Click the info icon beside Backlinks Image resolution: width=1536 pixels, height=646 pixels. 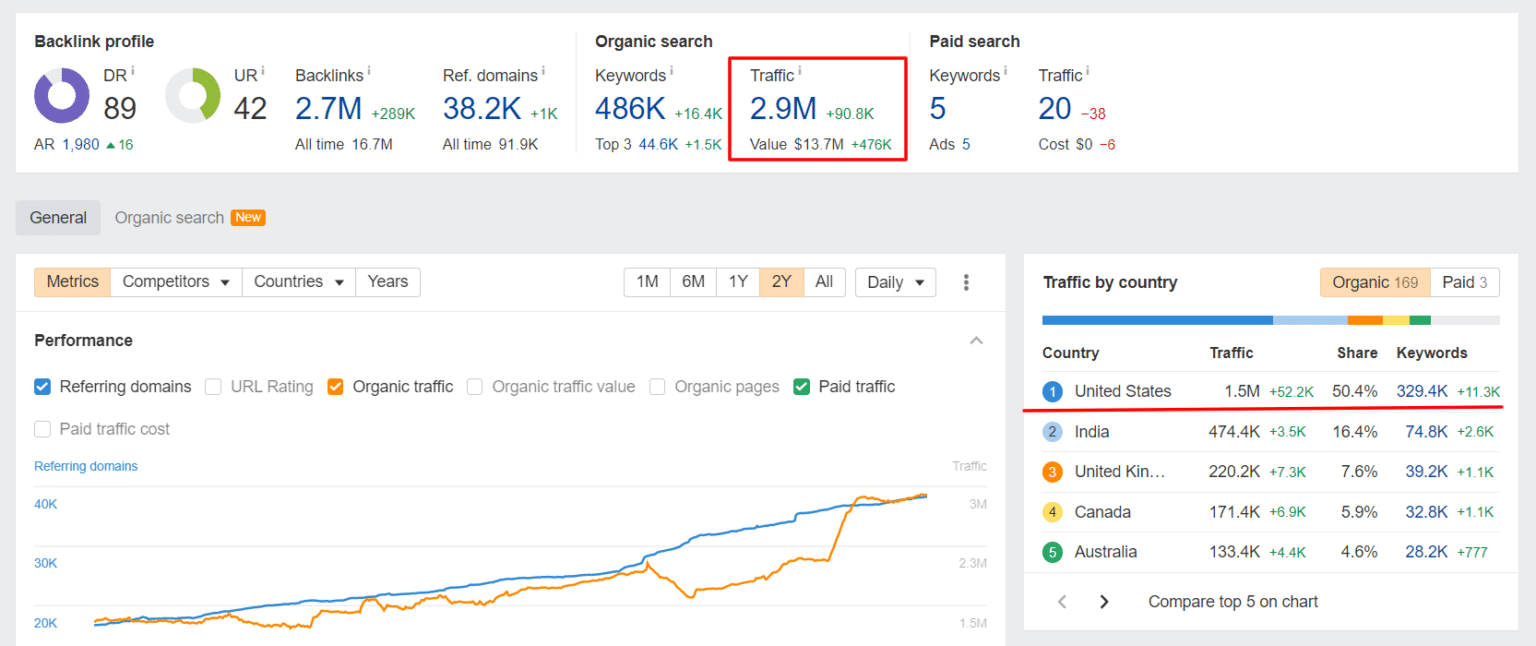click(x=369, y=71)
